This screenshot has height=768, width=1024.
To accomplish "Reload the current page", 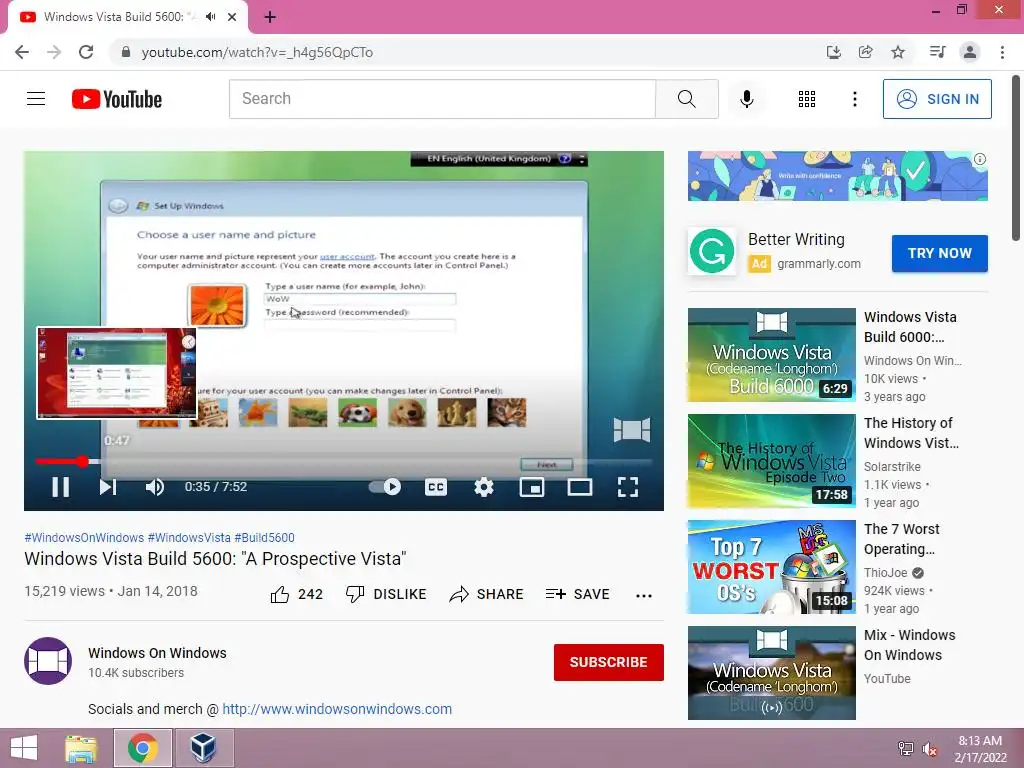I will click(x=86, y=52).
